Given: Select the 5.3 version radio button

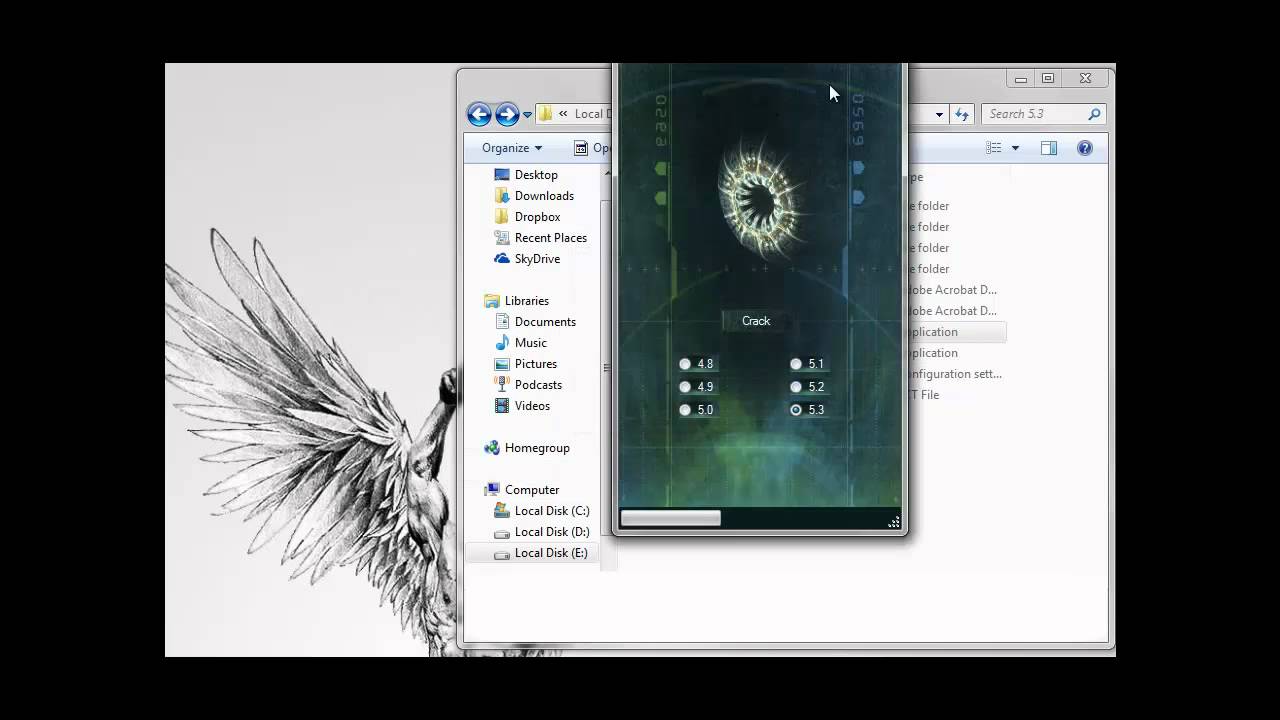Looking at the screenshot, I should [x=796, y=410].
